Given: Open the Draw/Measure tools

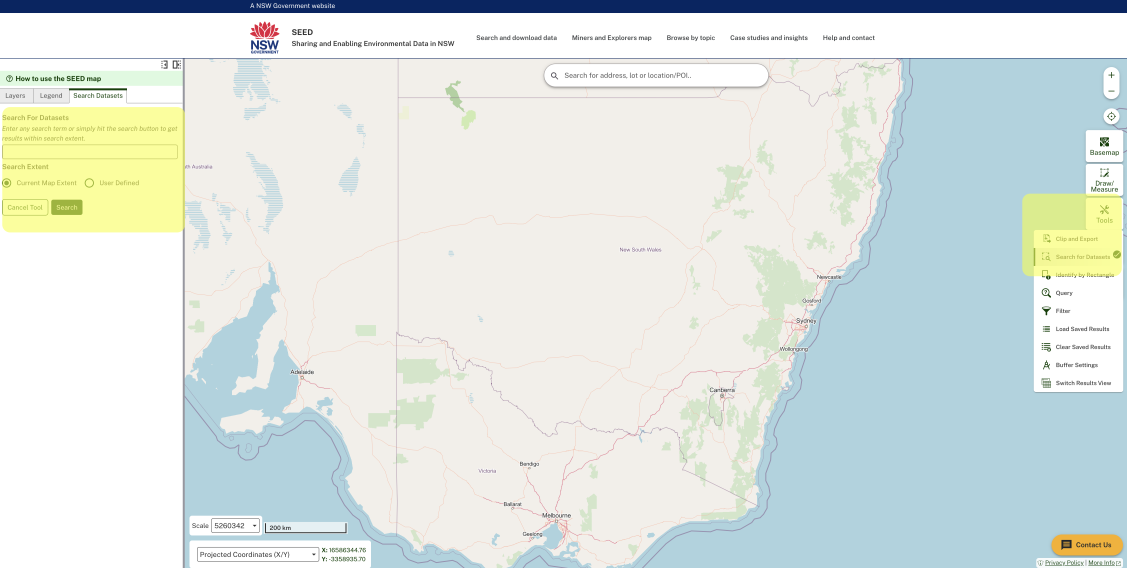Looking at the screenshot, I should (1104, 180).
